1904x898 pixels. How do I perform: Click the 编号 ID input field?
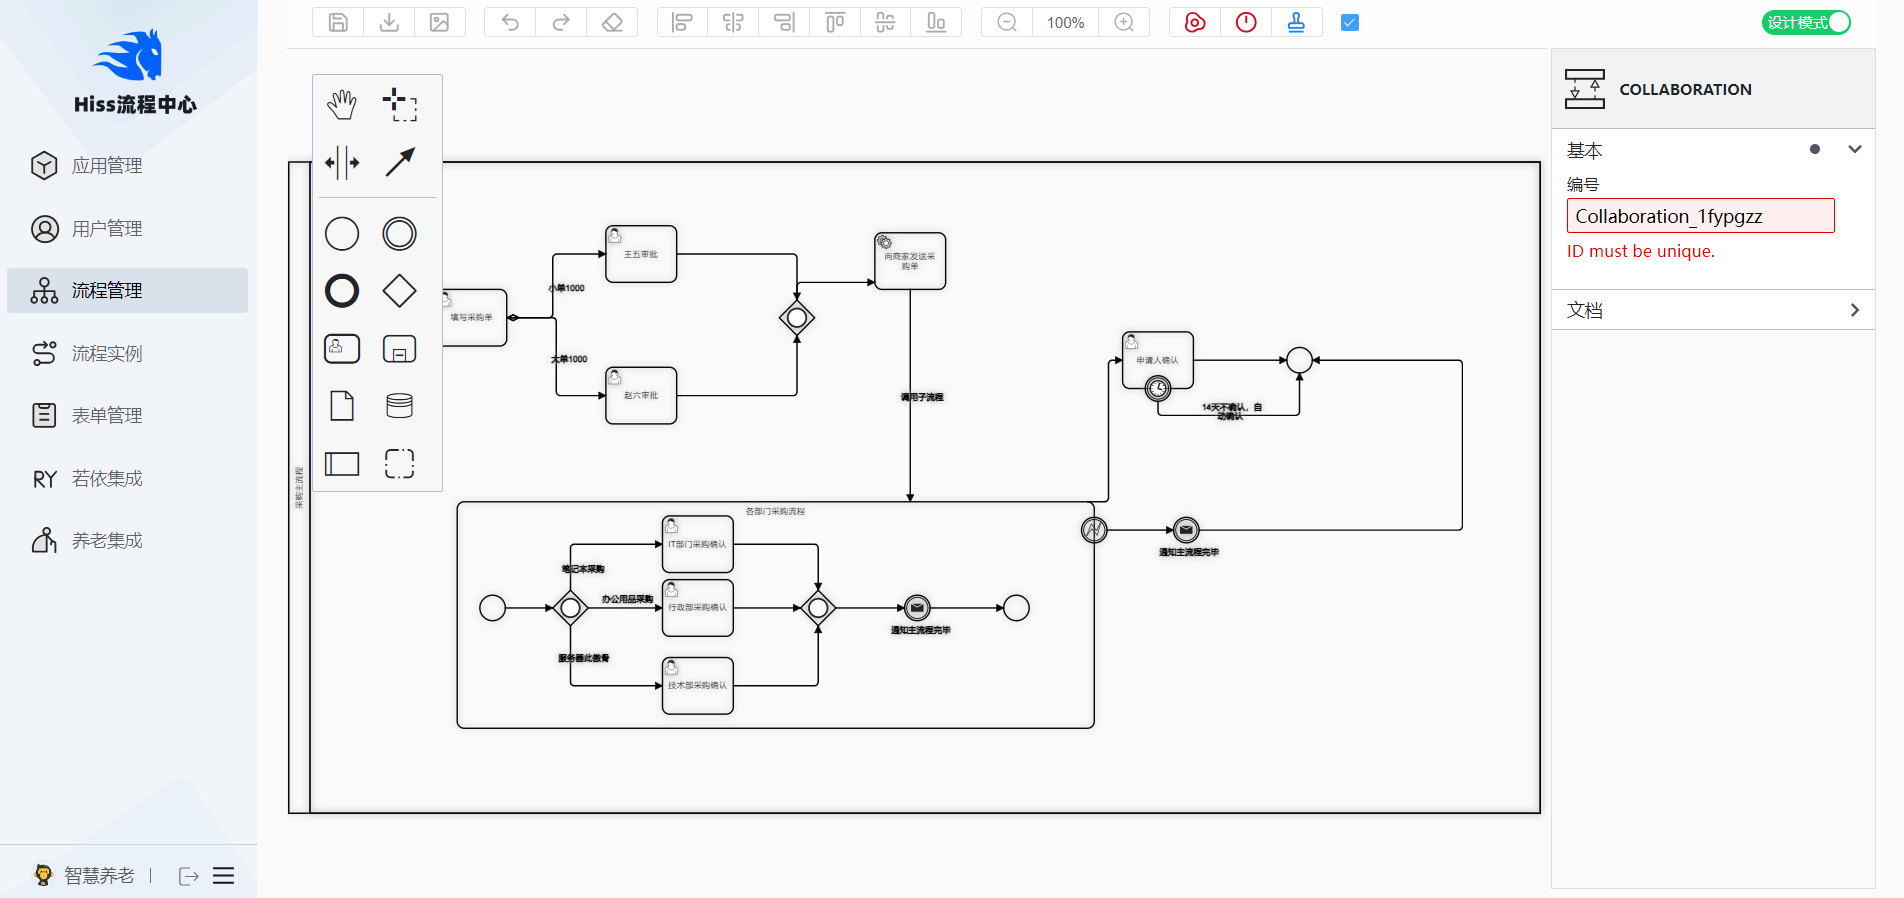1700,216
